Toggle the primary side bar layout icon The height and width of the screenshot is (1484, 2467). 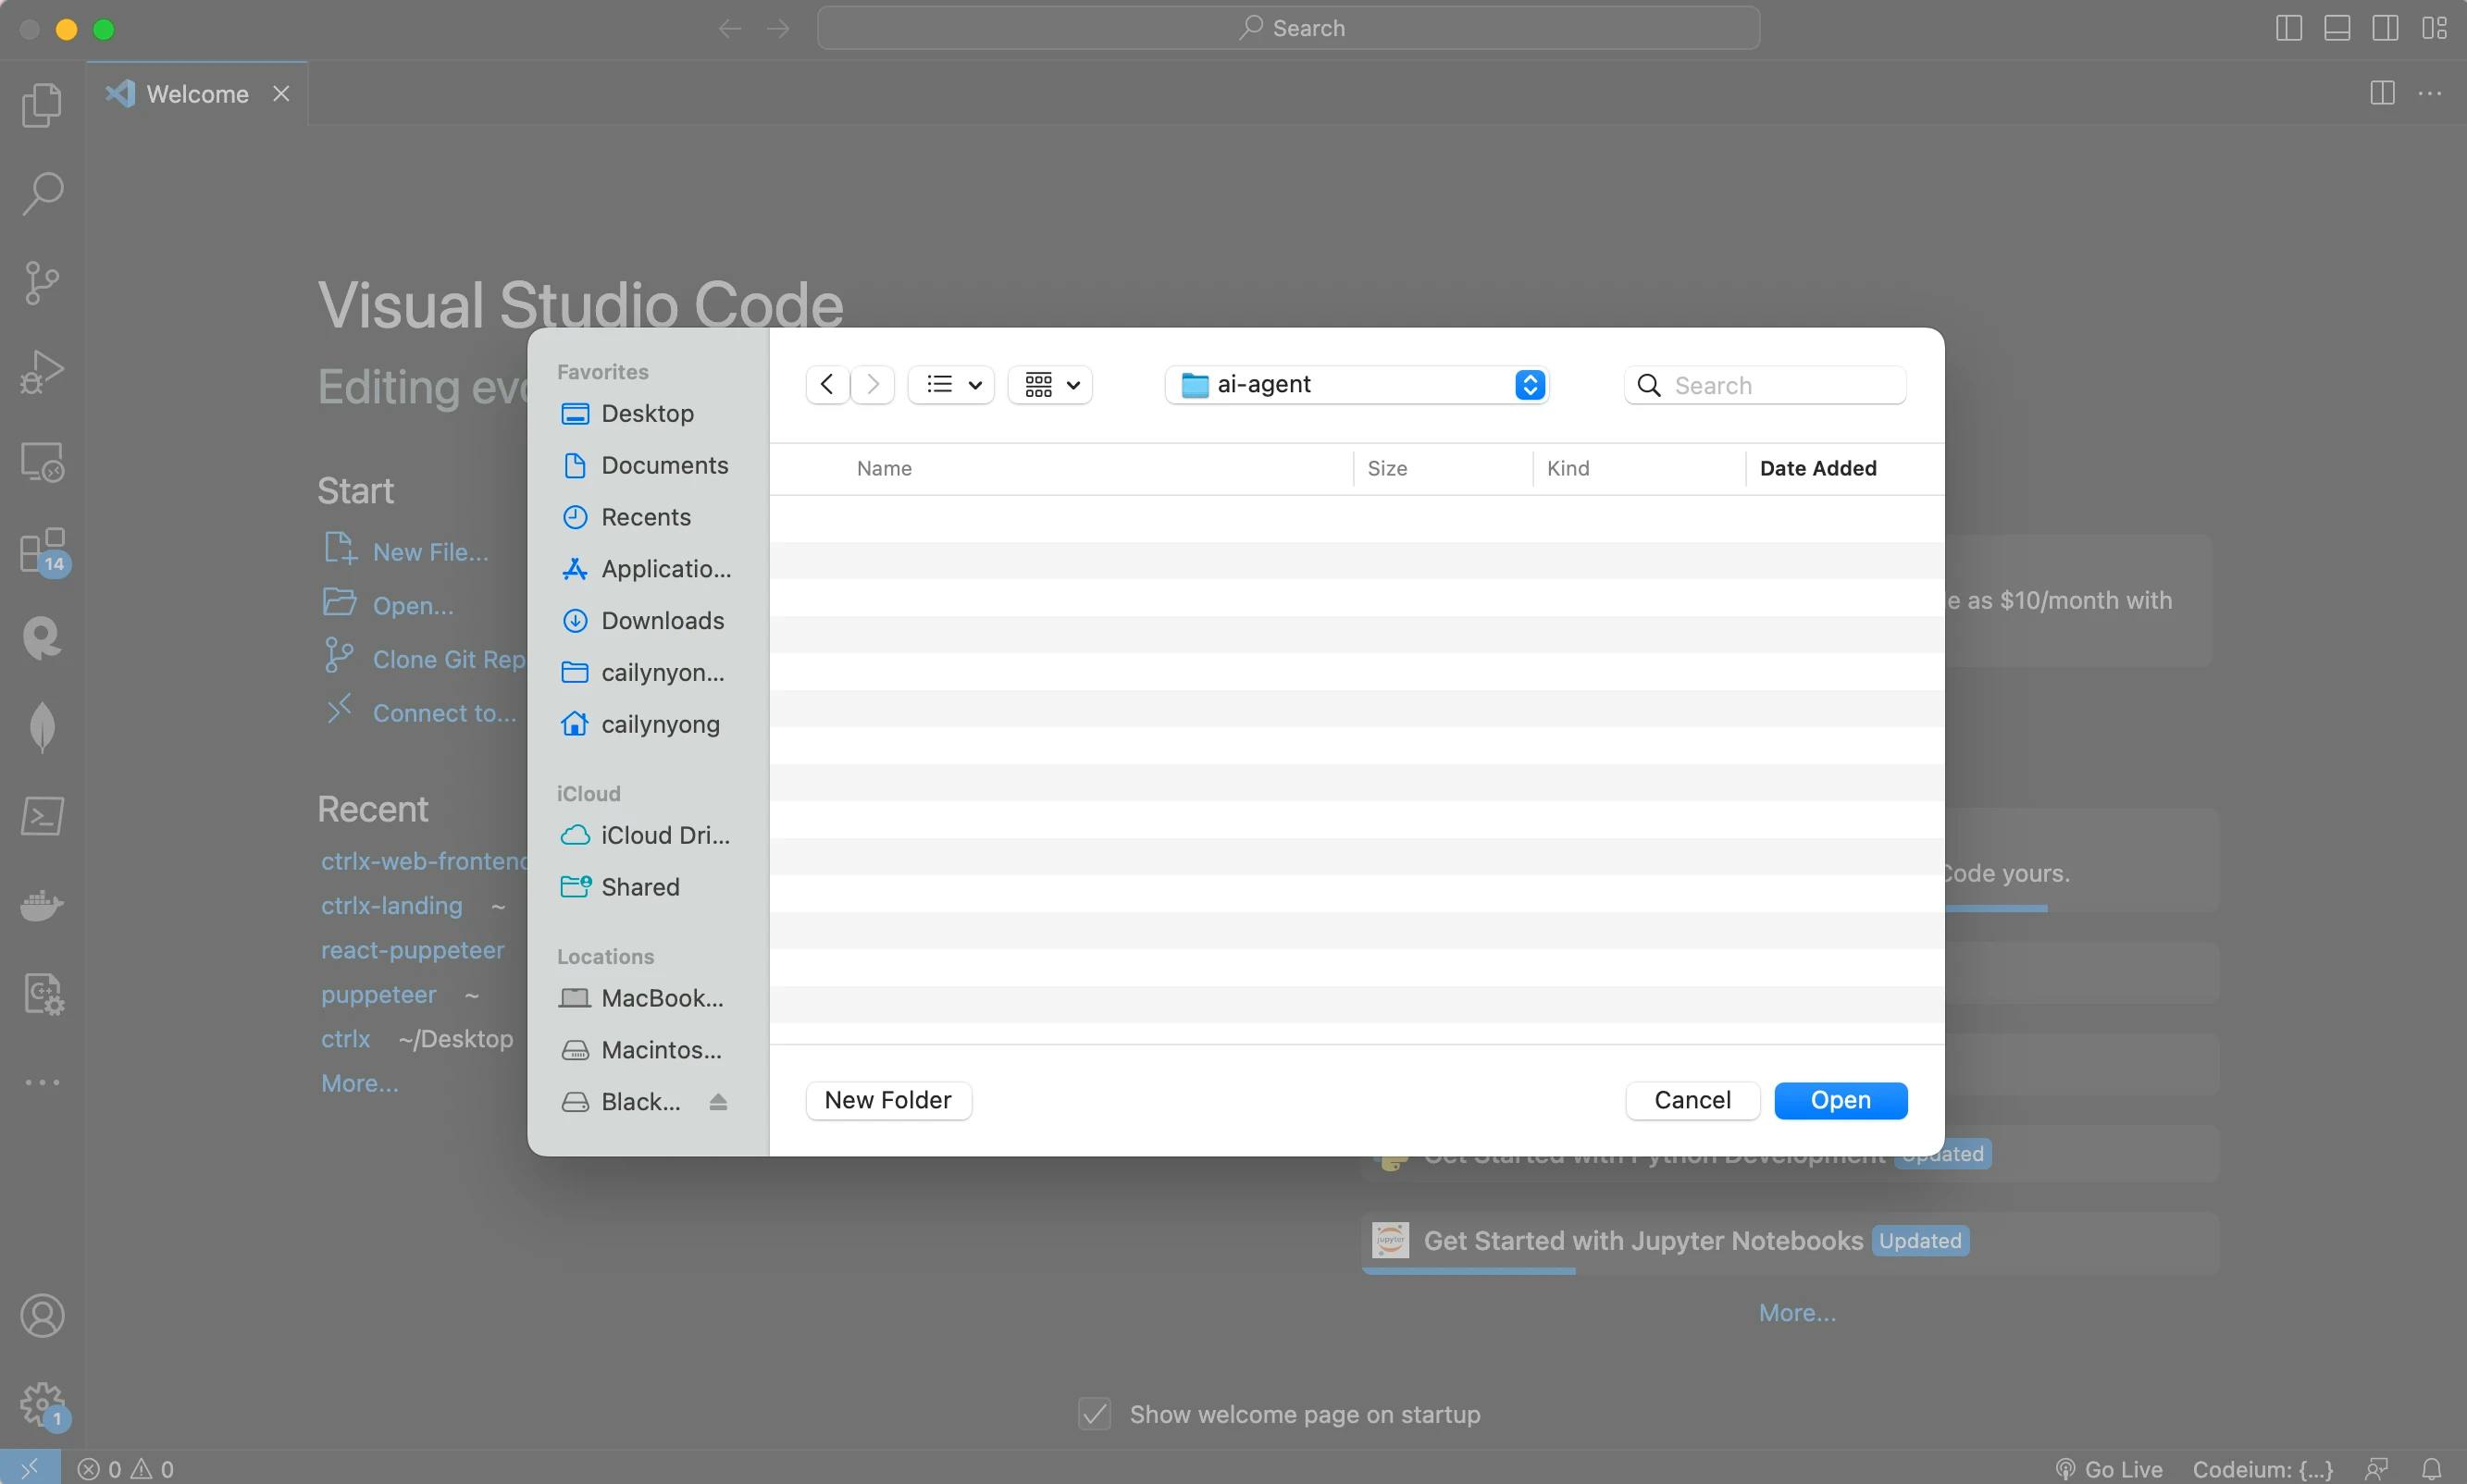pyautogui.click(x=2288, y=28)
